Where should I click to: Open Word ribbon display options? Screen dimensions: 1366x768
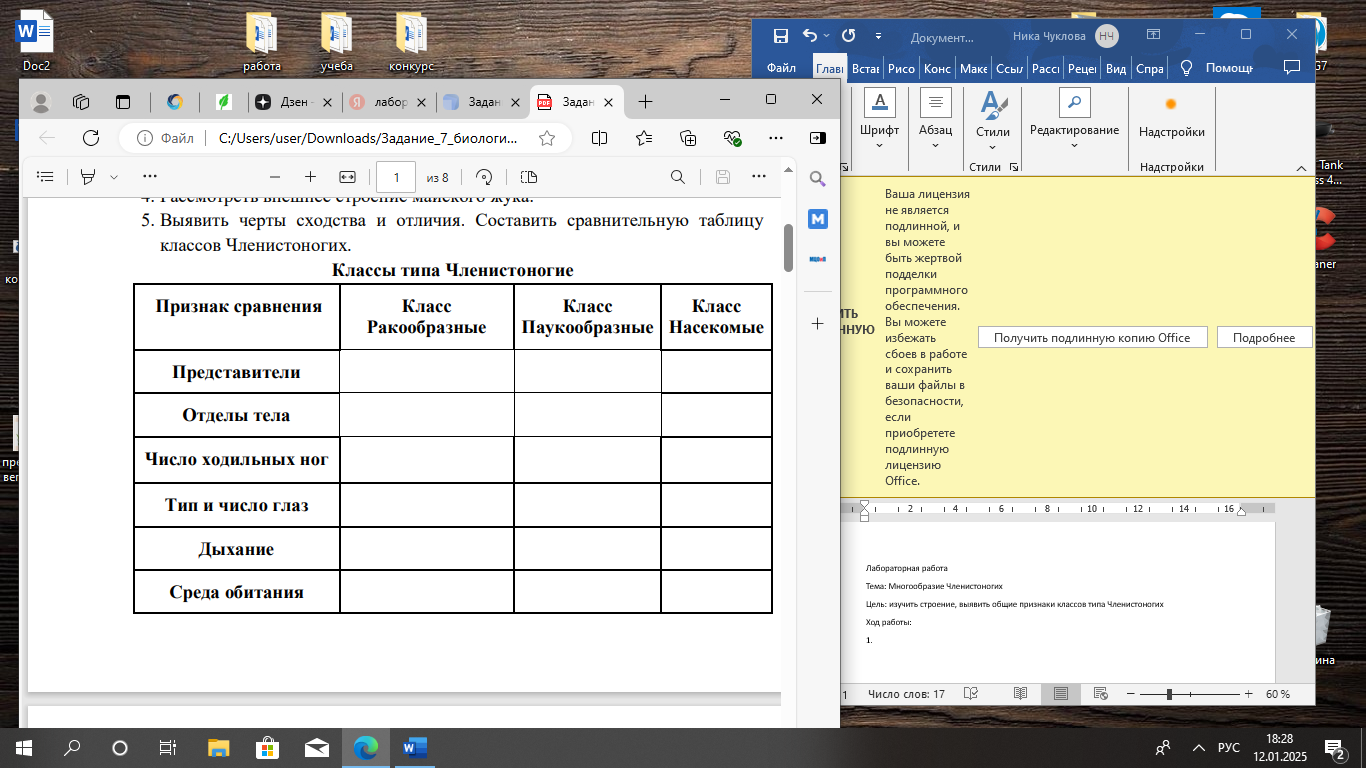(x=1153, y=35)
